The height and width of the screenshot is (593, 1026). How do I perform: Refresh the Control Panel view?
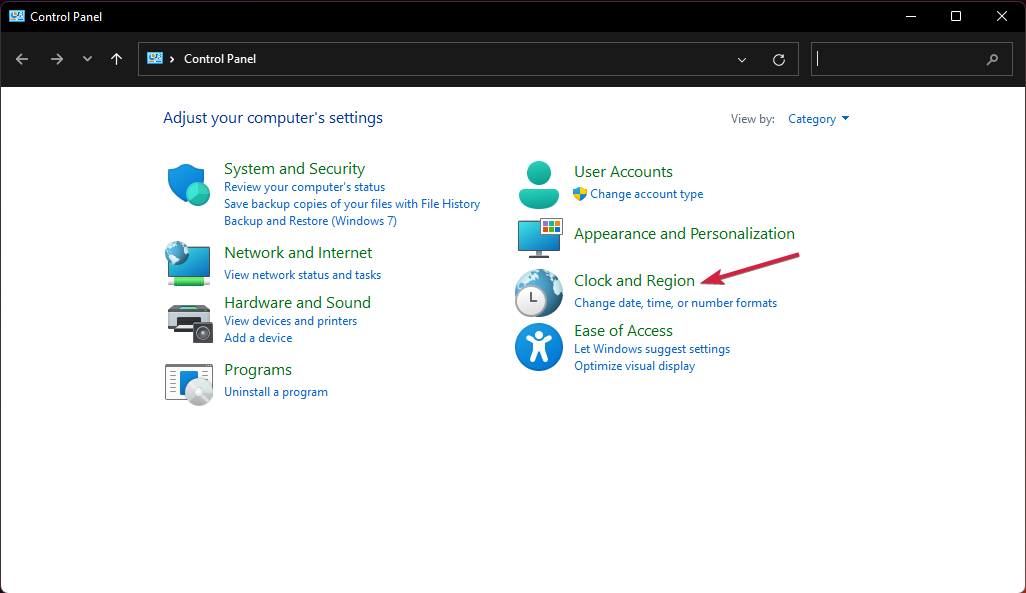(779, 60)
